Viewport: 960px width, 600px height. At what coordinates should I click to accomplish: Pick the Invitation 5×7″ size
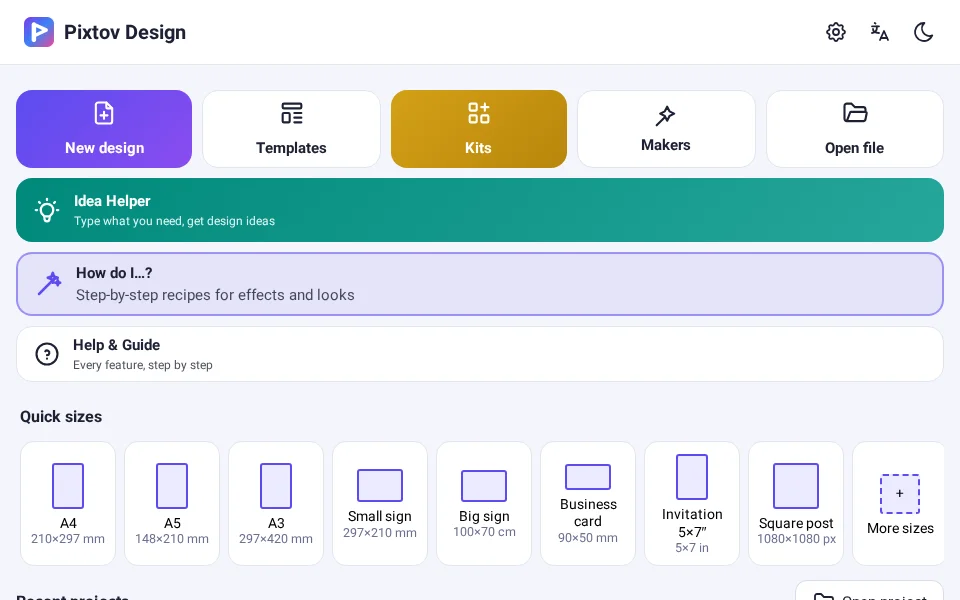692,503
